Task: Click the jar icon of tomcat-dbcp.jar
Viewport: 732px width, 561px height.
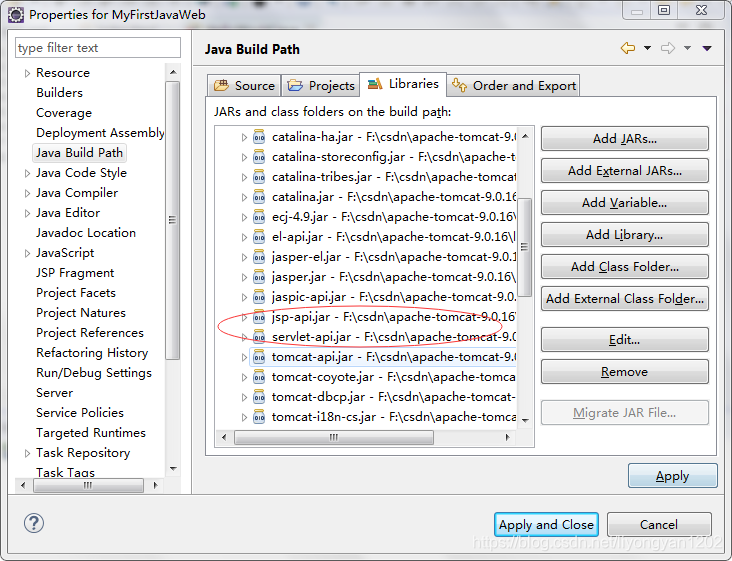Action: coord(259,397)
